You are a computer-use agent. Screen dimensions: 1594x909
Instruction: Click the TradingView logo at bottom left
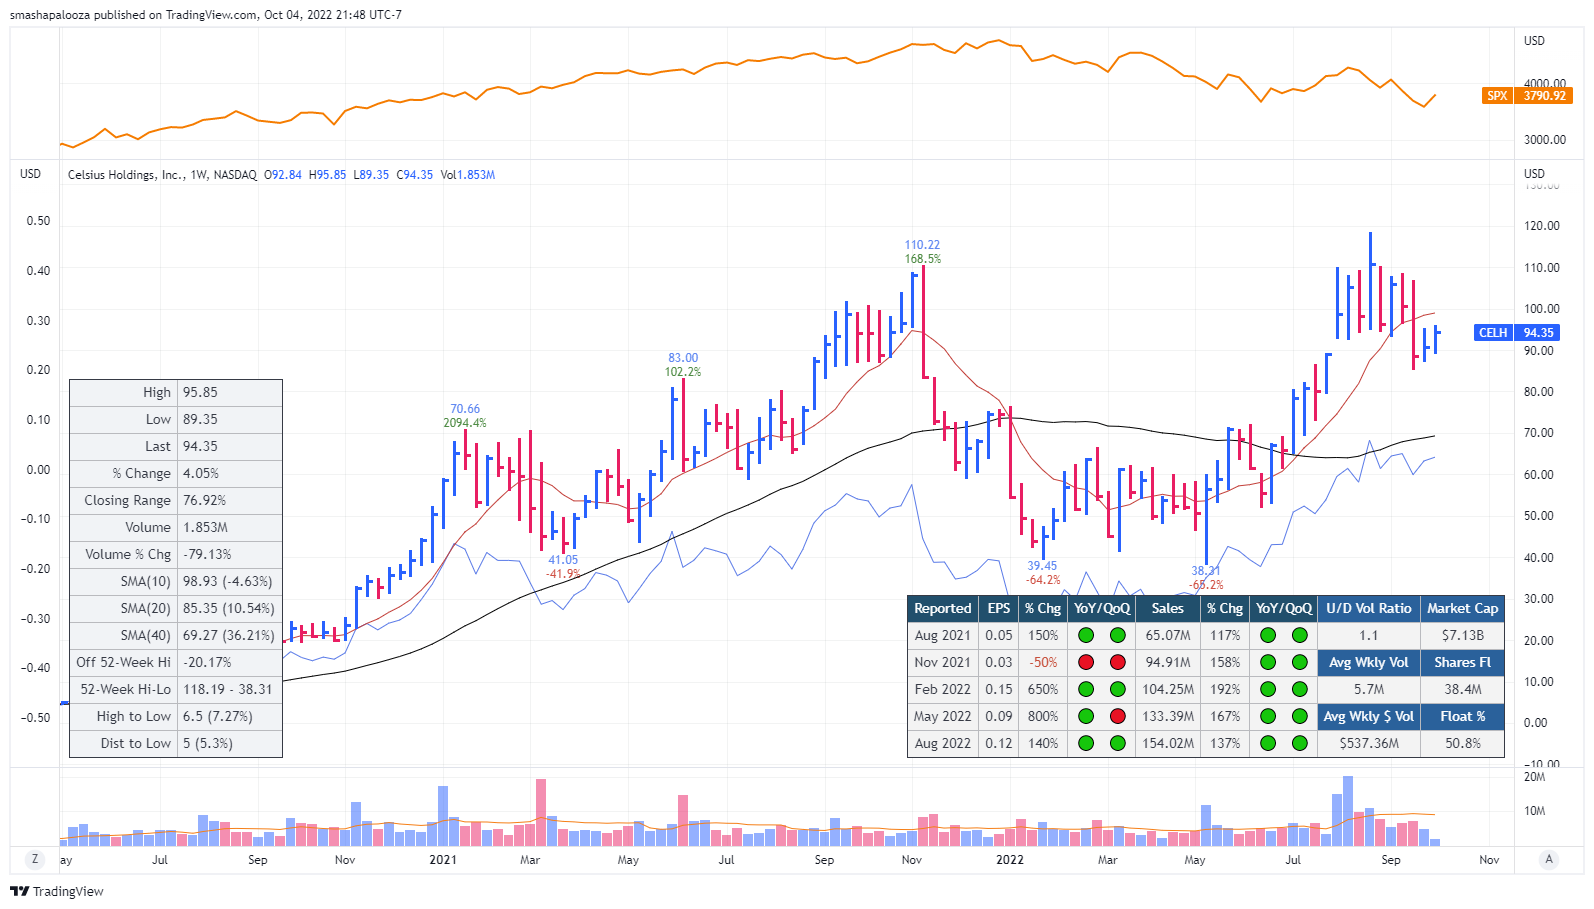[x=57, y=891]
